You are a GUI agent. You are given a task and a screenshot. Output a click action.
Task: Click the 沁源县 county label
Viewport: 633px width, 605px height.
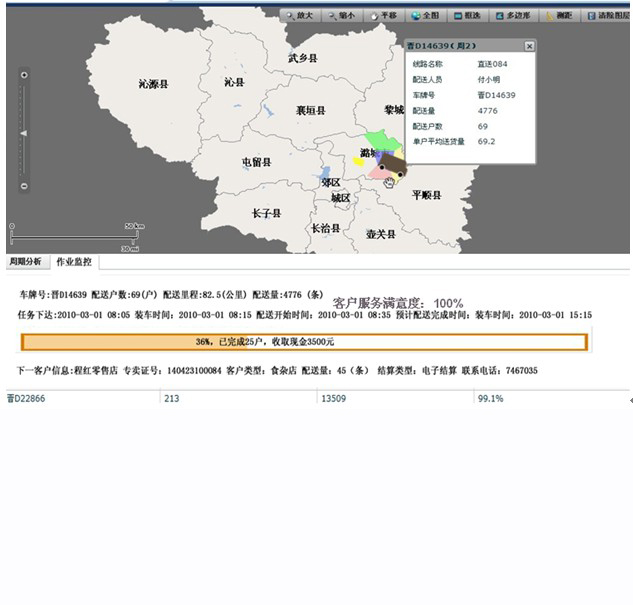pyautogui.click(x=153, y=84)
